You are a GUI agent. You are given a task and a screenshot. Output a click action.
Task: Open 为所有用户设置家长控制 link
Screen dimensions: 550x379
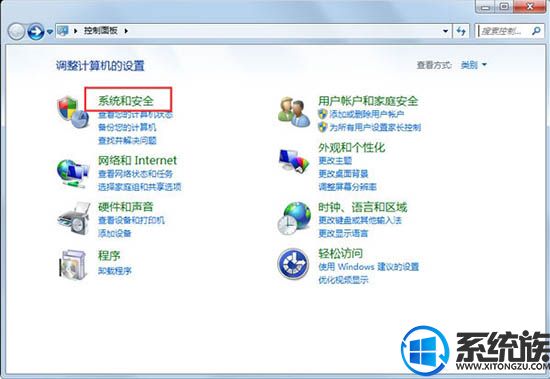coord(375,127)
